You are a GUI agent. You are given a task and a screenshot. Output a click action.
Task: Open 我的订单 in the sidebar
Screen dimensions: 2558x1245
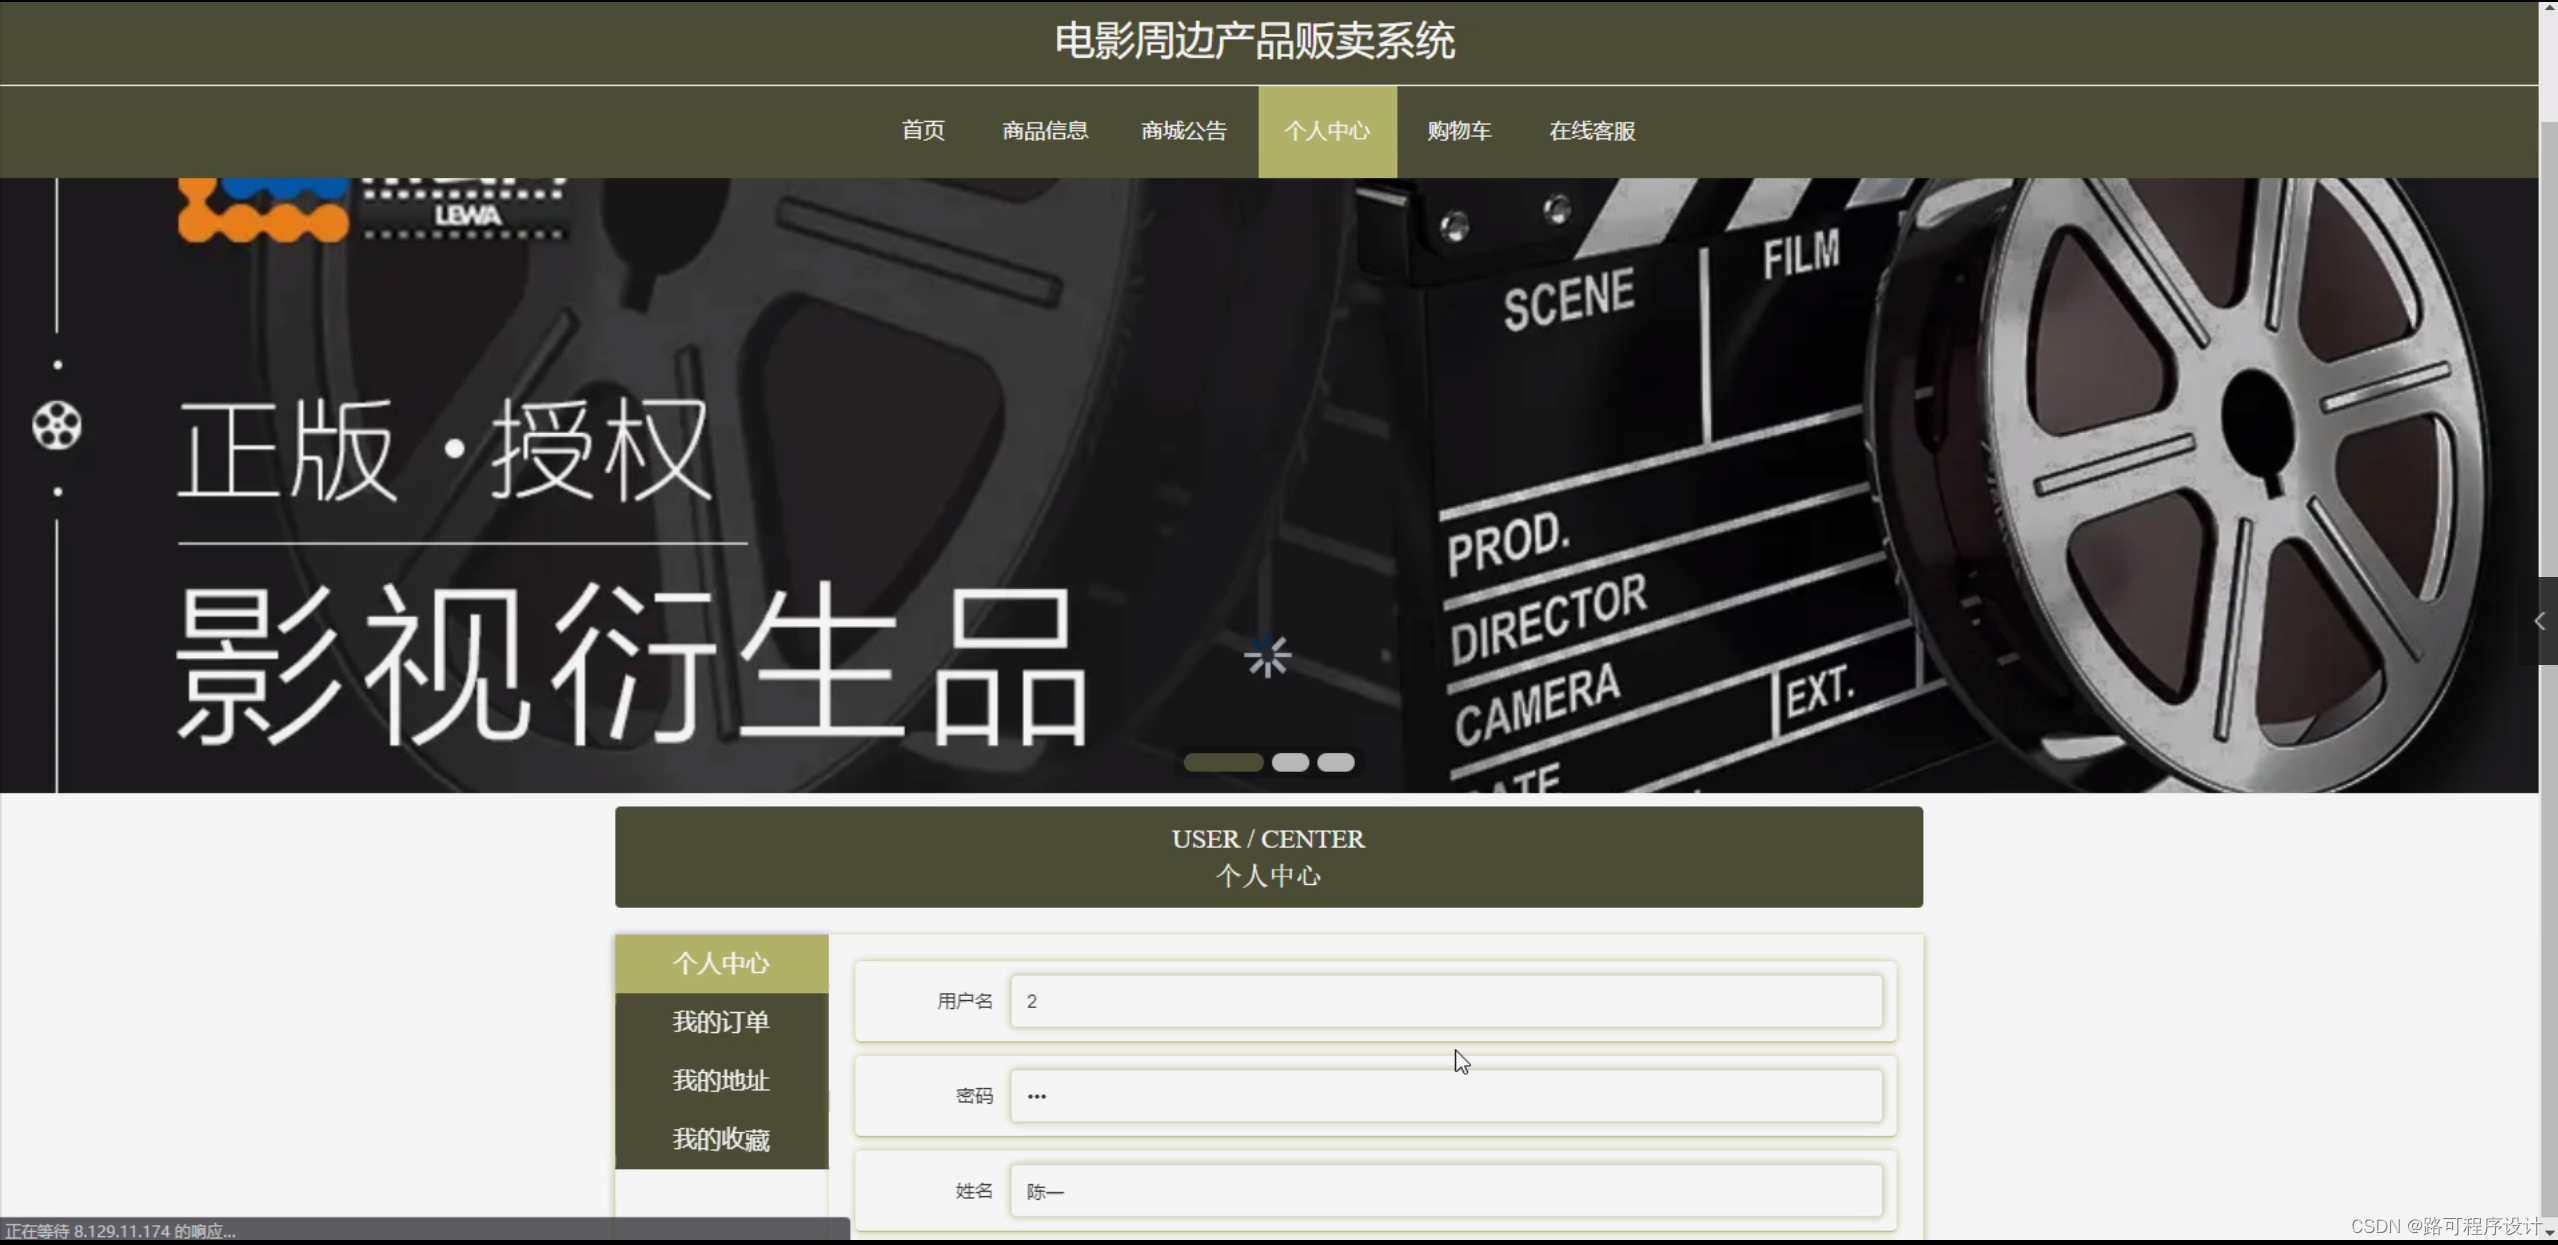[x=721, y=1022]
